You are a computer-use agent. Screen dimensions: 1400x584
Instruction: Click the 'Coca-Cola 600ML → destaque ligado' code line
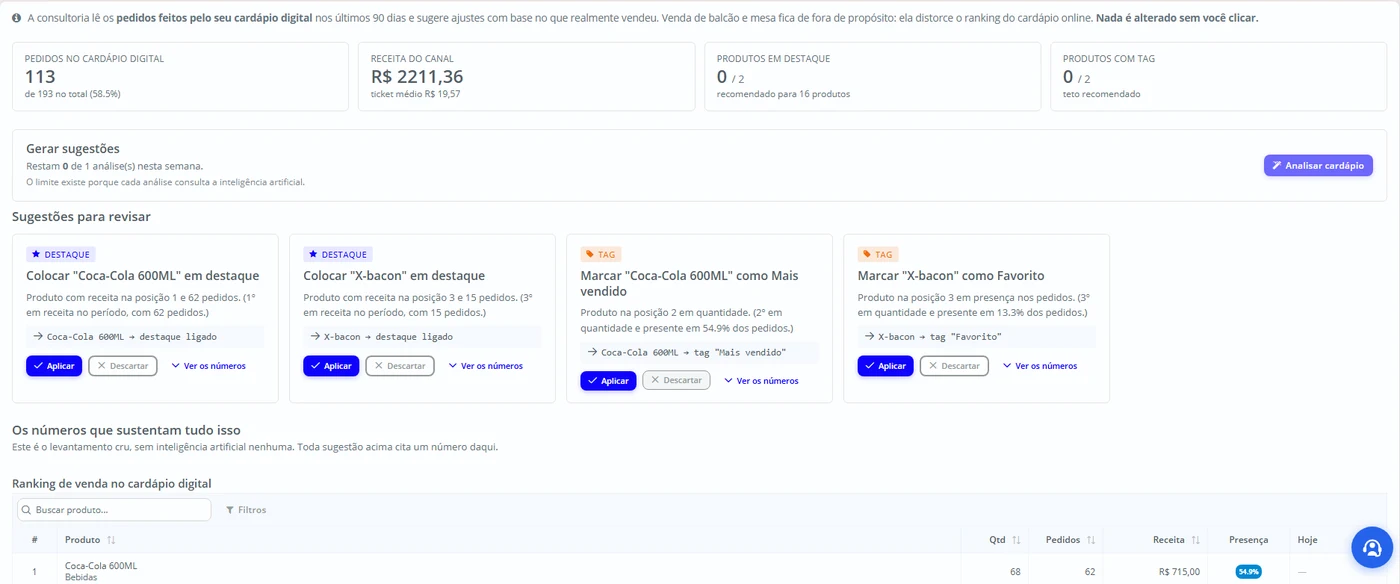click(x=145, y=337)
